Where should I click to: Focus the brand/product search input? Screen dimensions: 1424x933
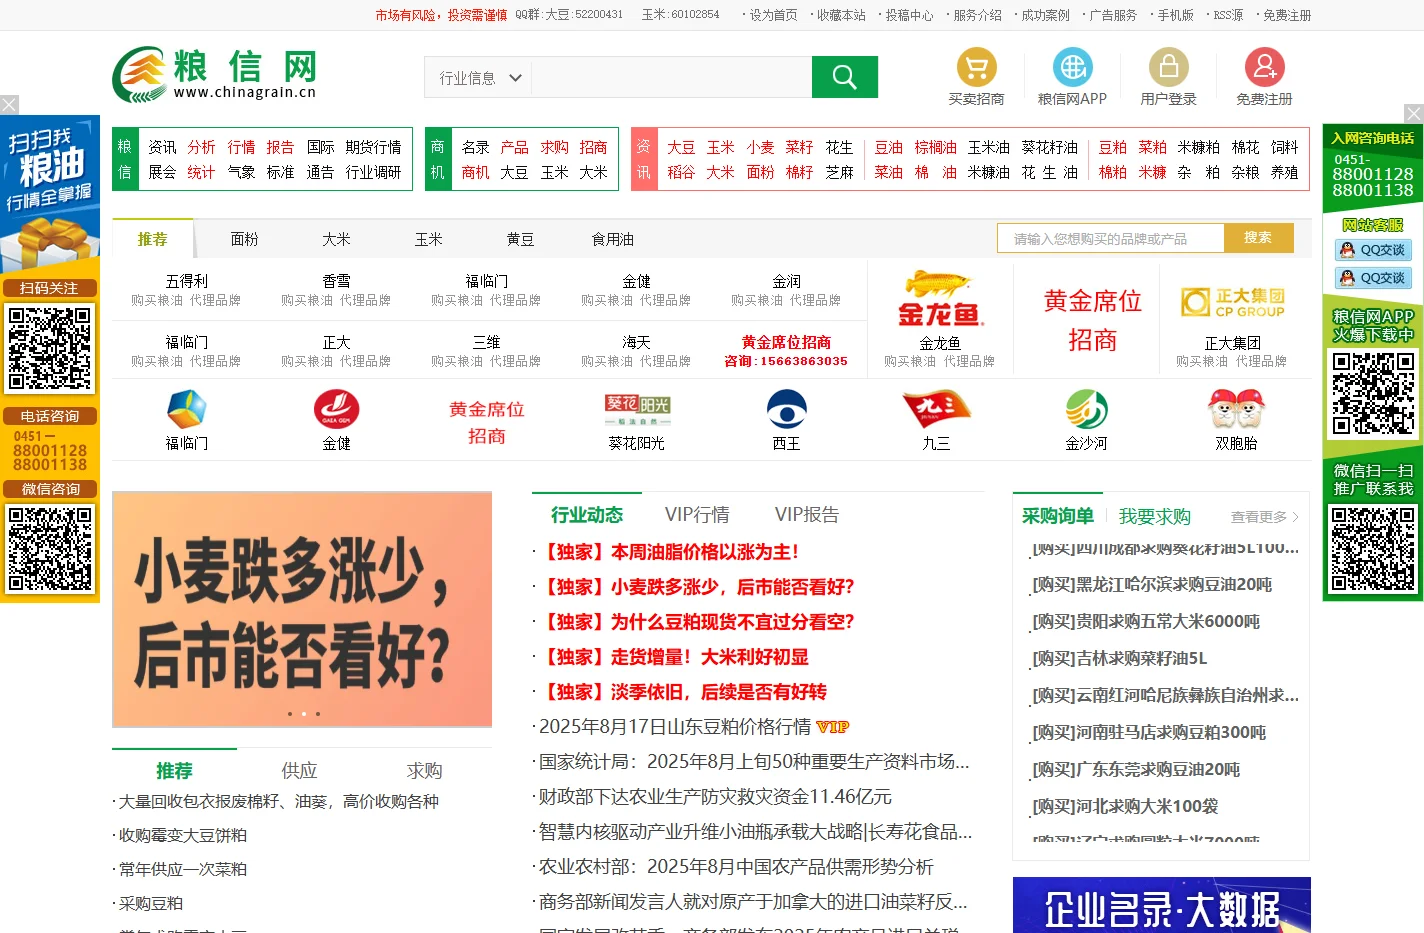pos(1111,238)
